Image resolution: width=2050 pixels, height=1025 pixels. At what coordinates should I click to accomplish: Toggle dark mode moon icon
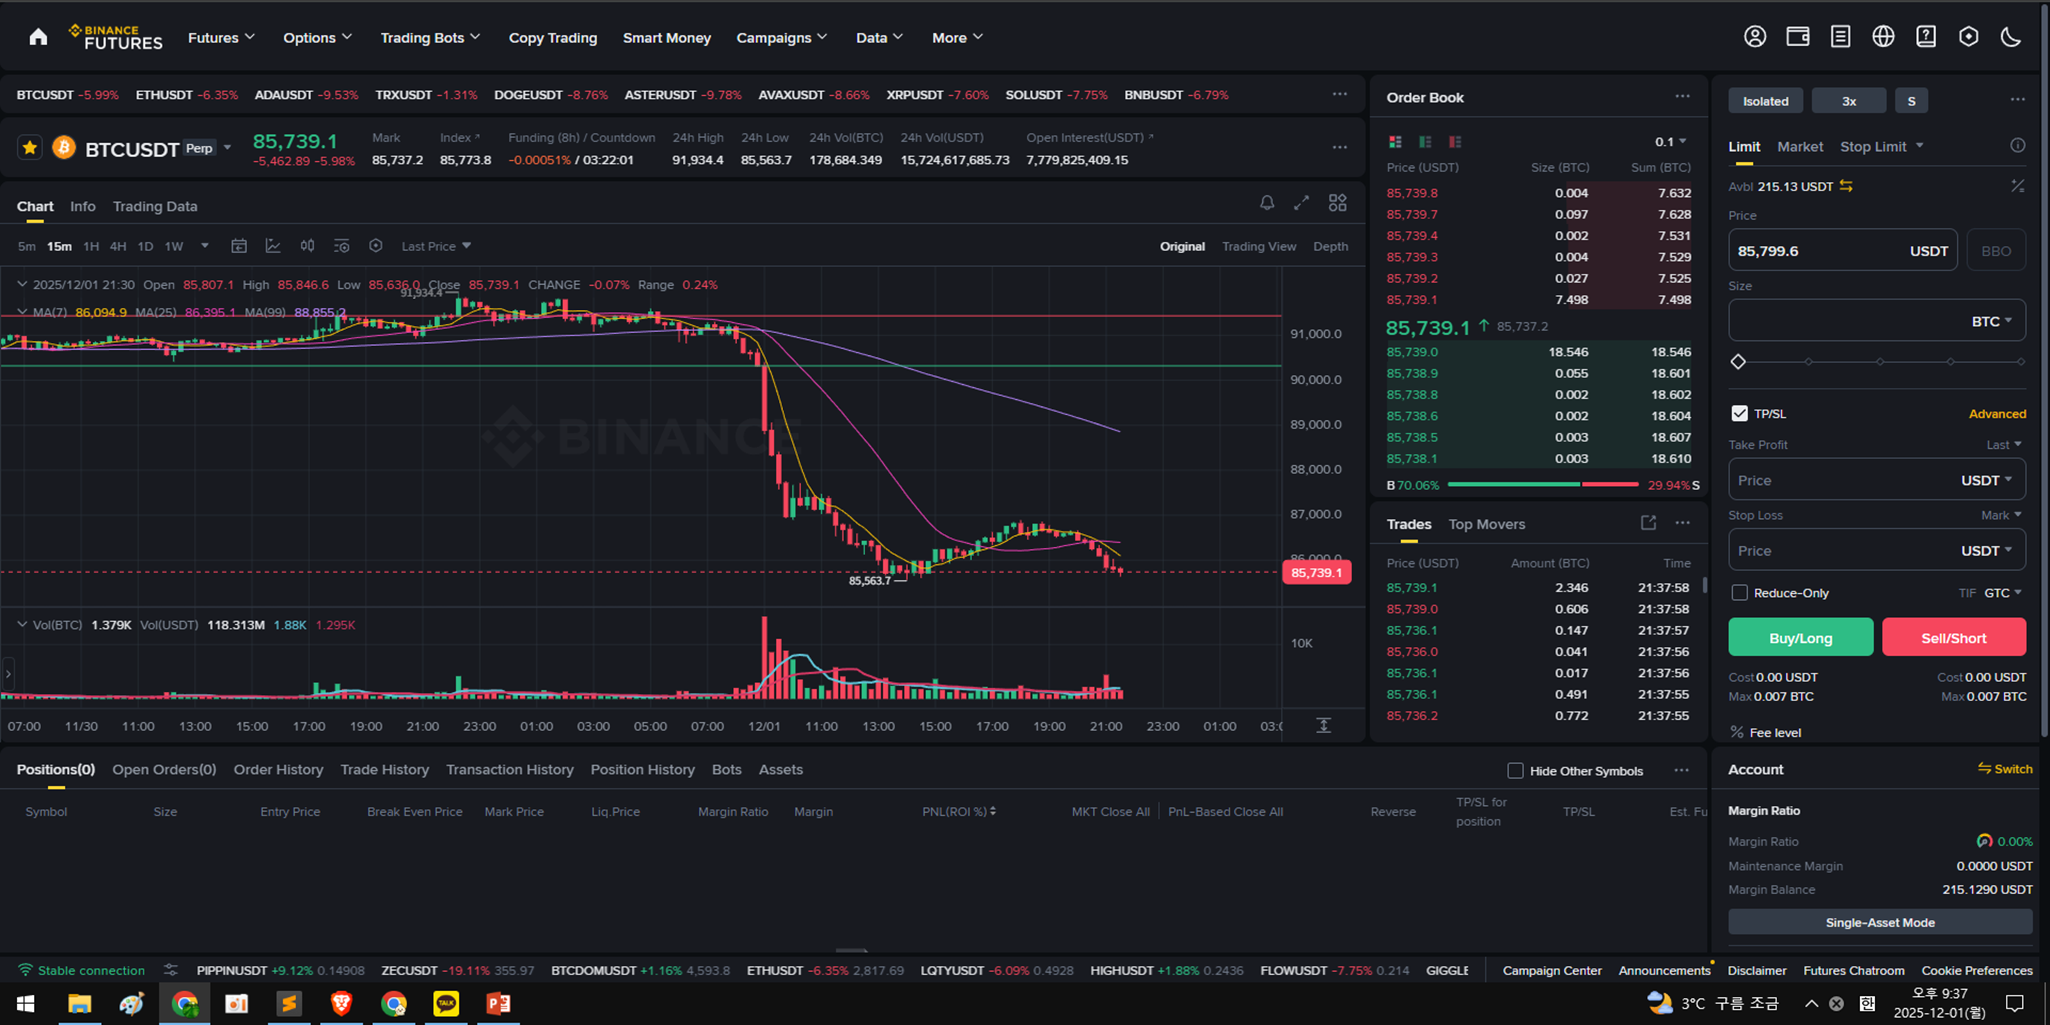(2011, 37)
